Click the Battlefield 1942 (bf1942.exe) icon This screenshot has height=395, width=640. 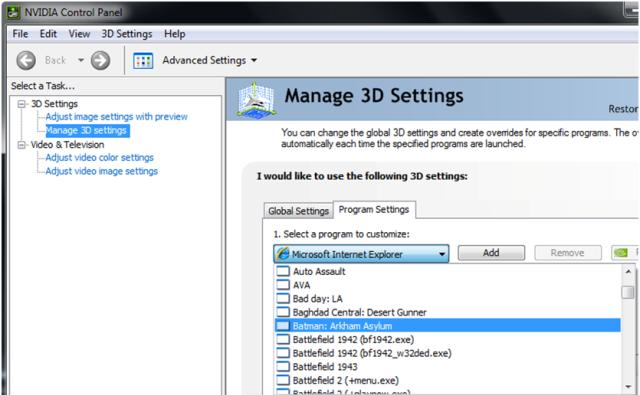tap(283, 340)
